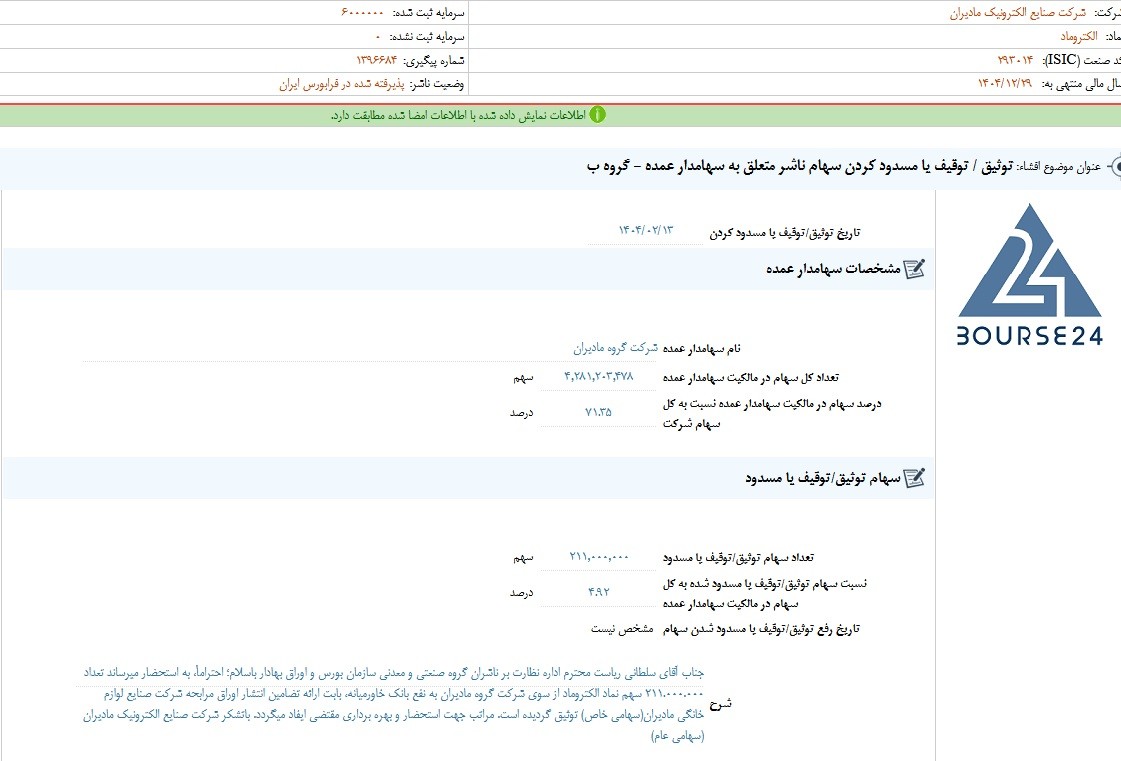This screenshot has height=761, width=1121.
Task: Click the publisher status پذیرفته شده در فرابورس ایران
Action: [342, 84]
